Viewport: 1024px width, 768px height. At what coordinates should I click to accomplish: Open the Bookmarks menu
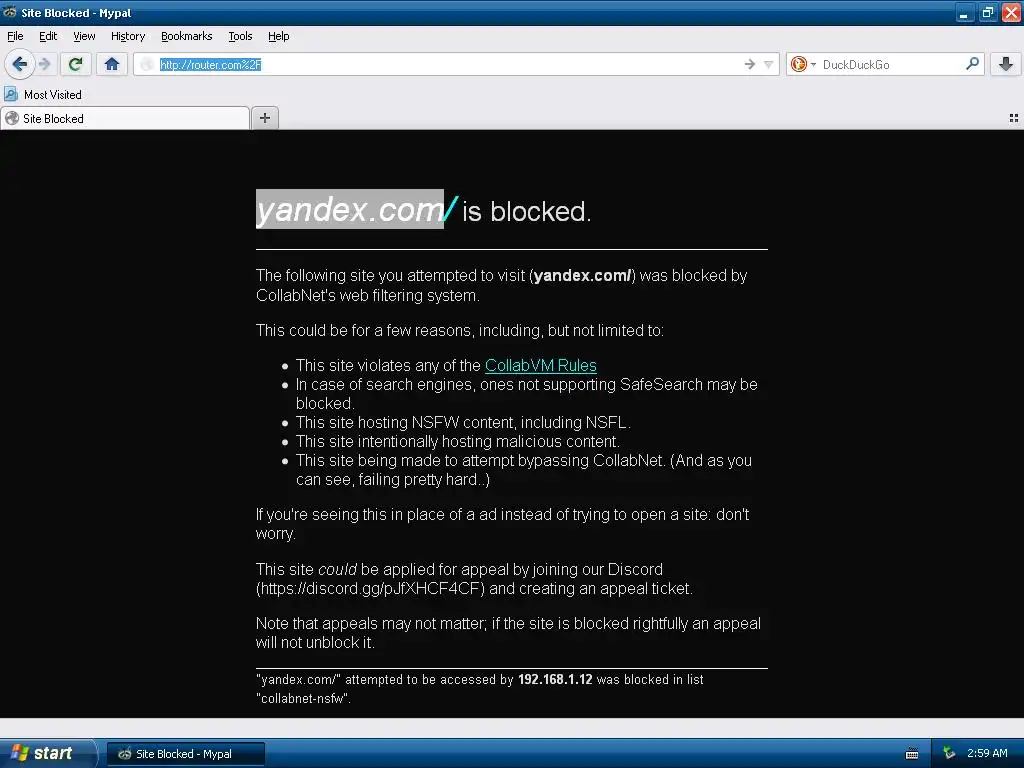(x=187, y=37)
